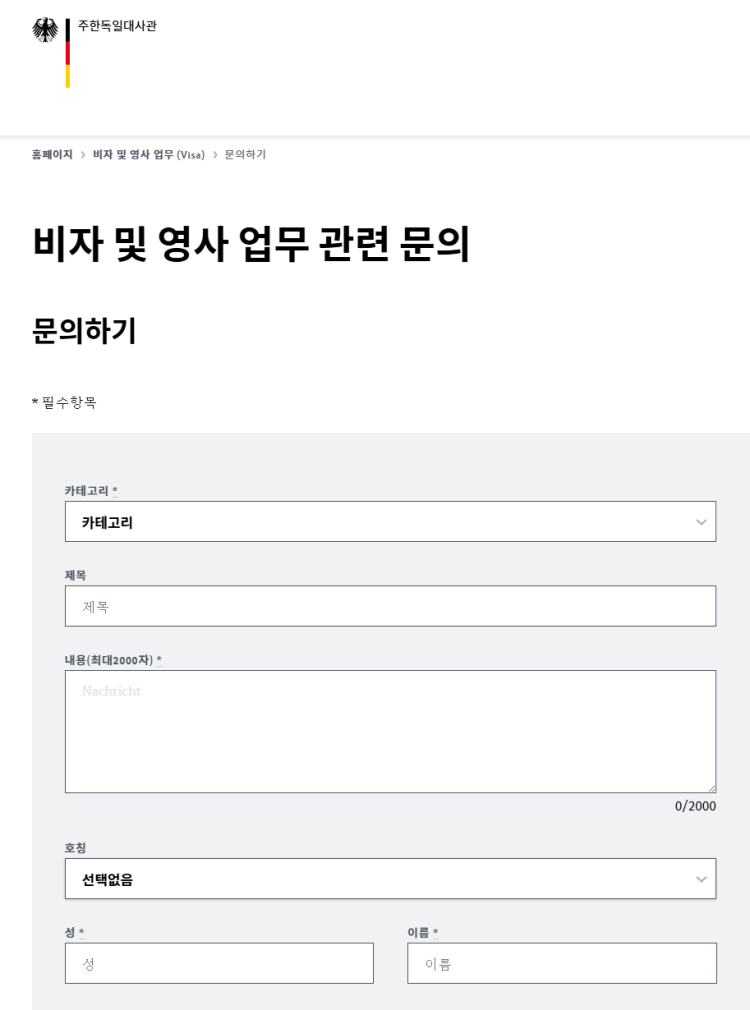Focus the 성 last name field
This screenshot has height=1010, width=750.
(x=219, y=964)
